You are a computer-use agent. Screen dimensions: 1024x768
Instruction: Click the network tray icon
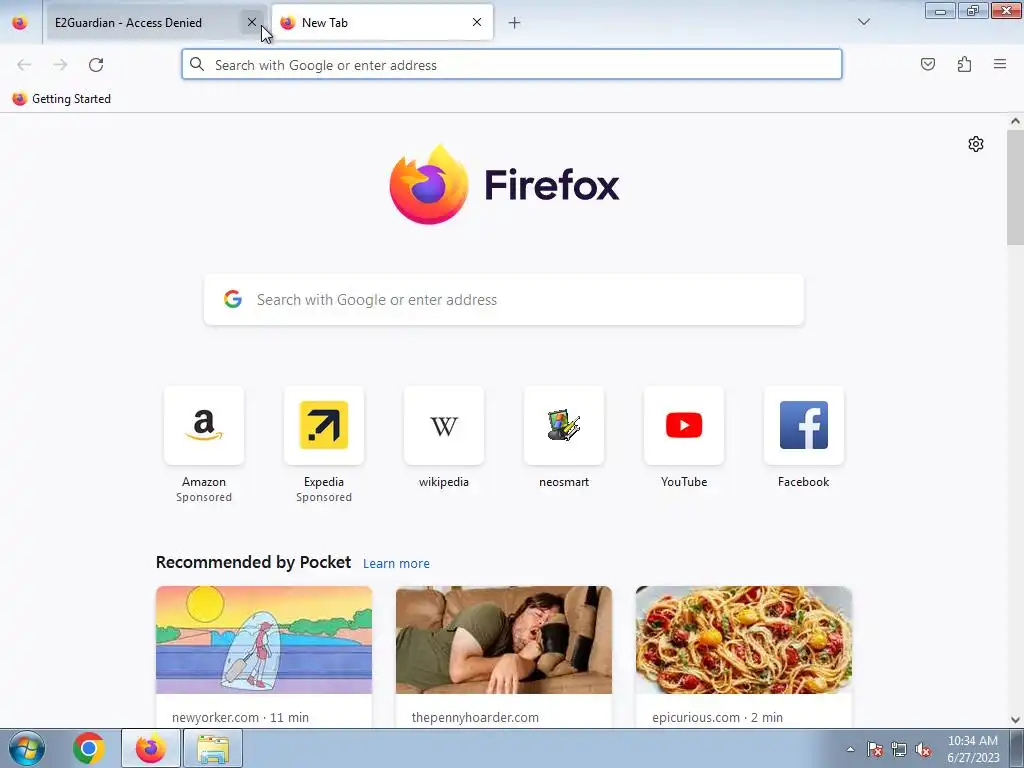click(899, 749)
